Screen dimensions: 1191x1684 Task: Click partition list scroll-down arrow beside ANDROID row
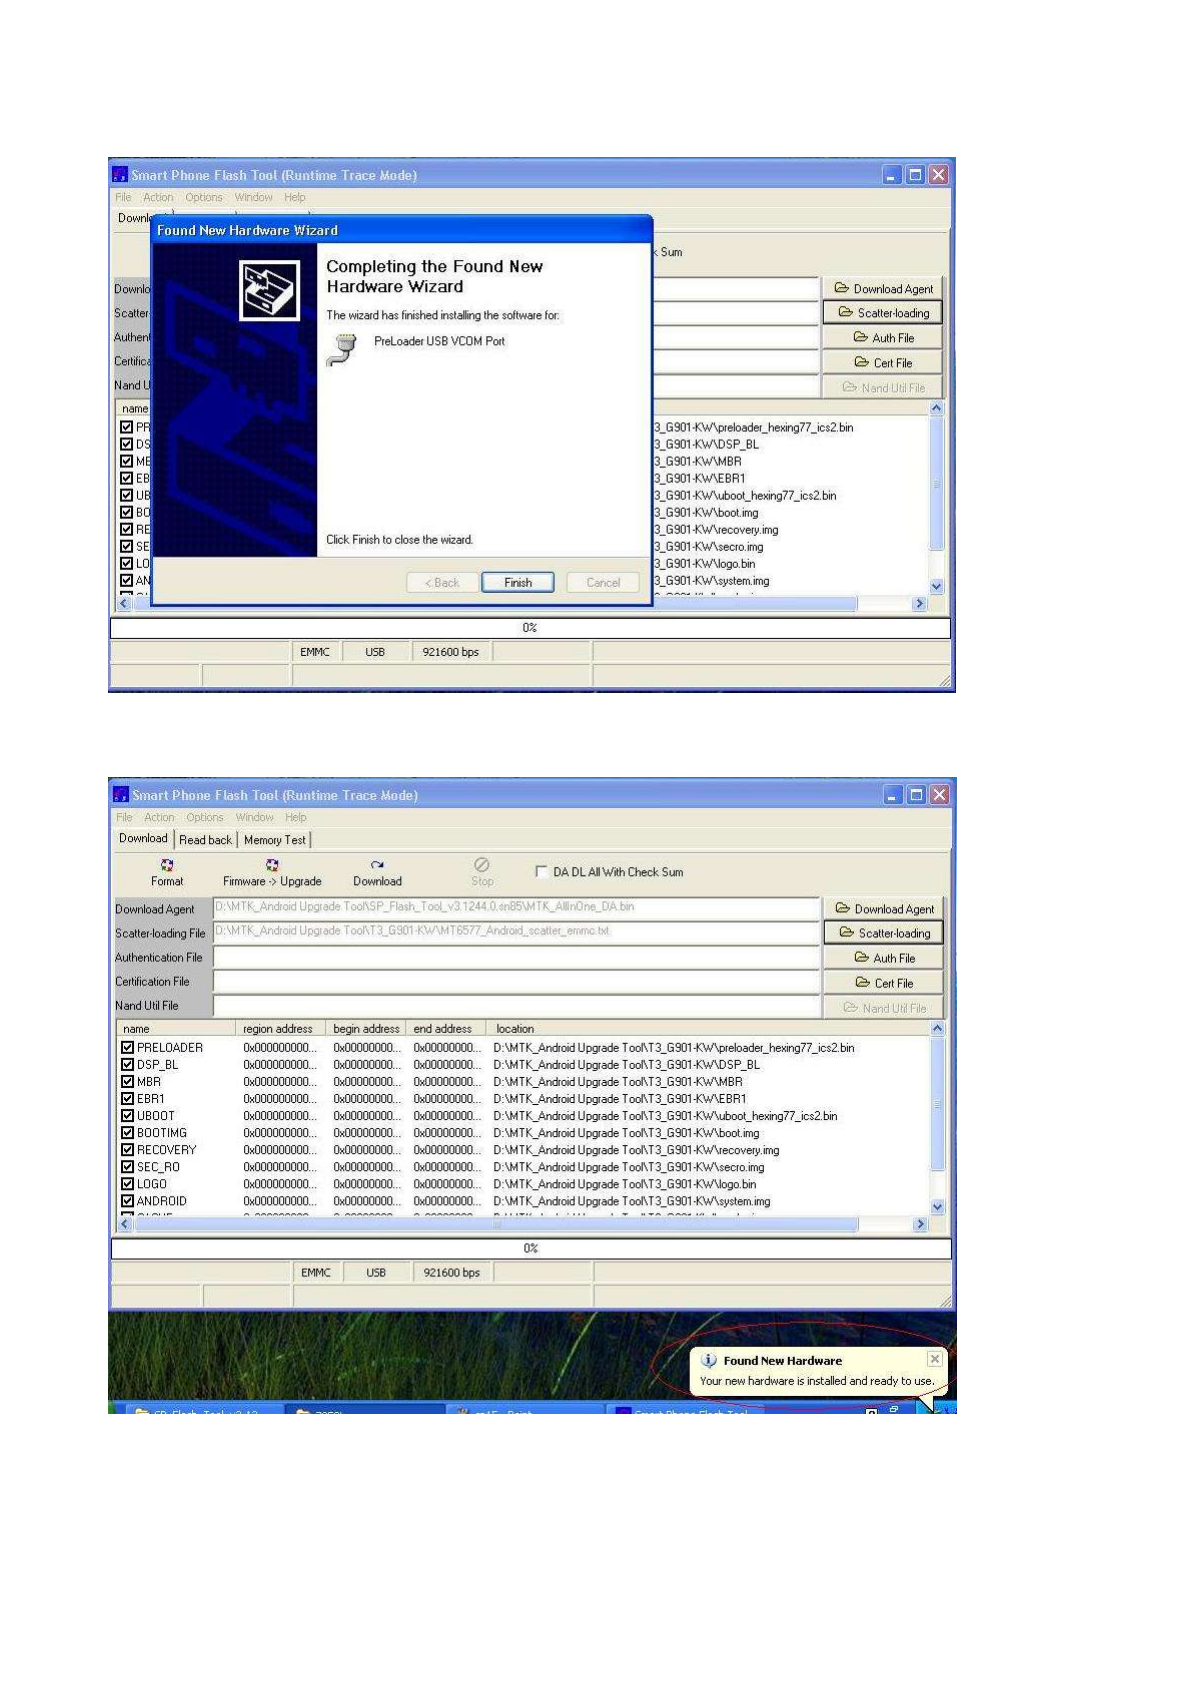[x=937, y=1207]
